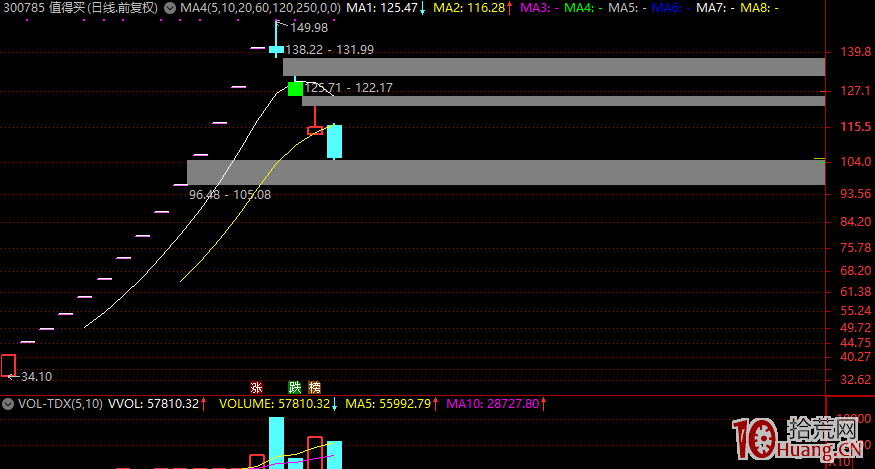
Task: Select the solid green candle near 125.71
Action: click(x=295, y=88)
